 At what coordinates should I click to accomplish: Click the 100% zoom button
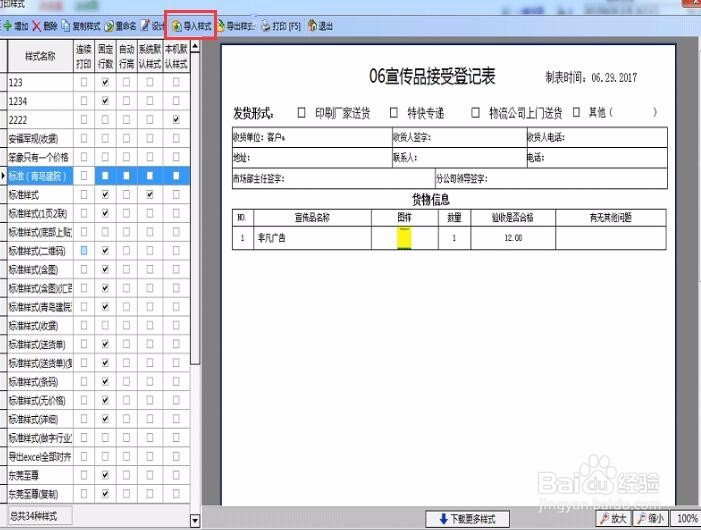click(x=686, y=518)
